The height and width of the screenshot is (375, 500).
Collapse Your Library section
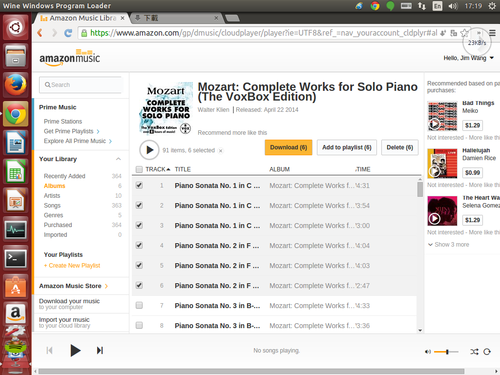(x=118, y=159)
